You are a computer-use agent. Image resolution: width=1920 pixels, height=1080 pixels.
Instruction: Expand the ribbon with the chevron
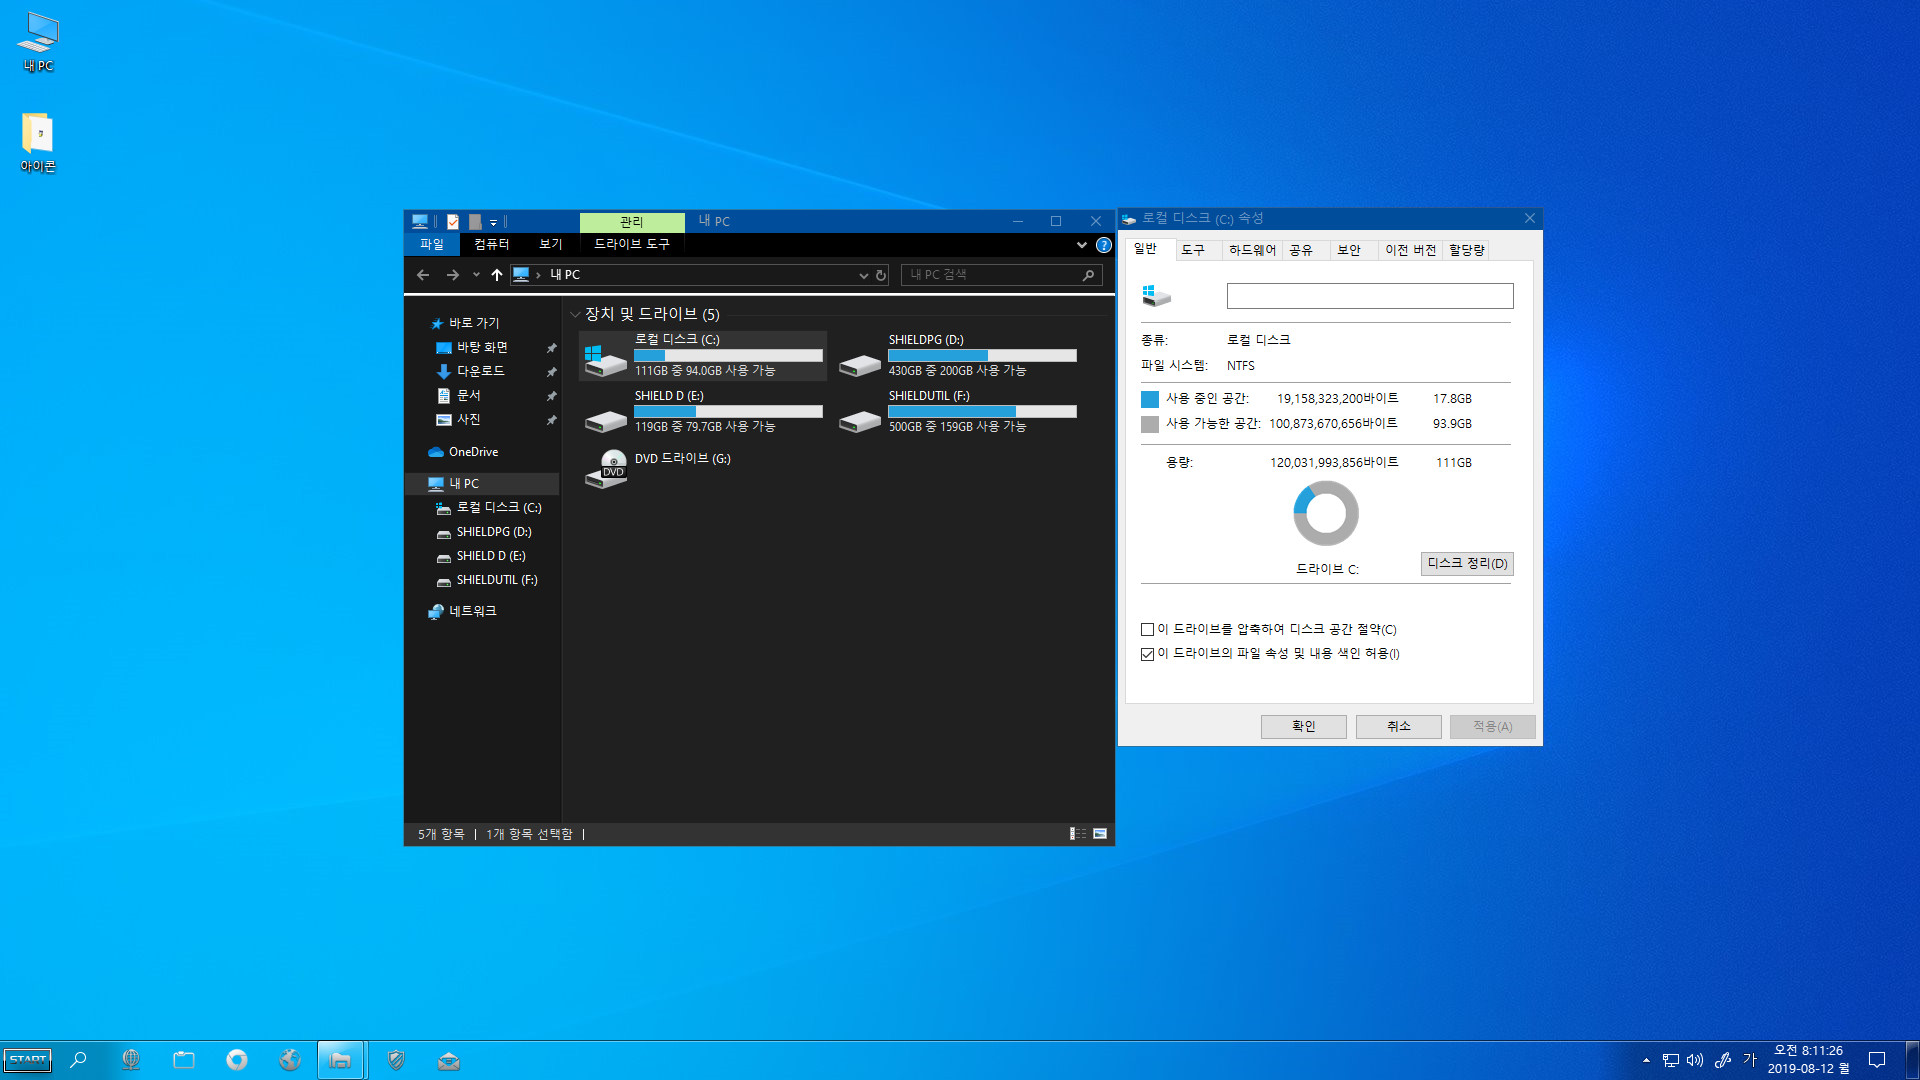[1082, 245]
